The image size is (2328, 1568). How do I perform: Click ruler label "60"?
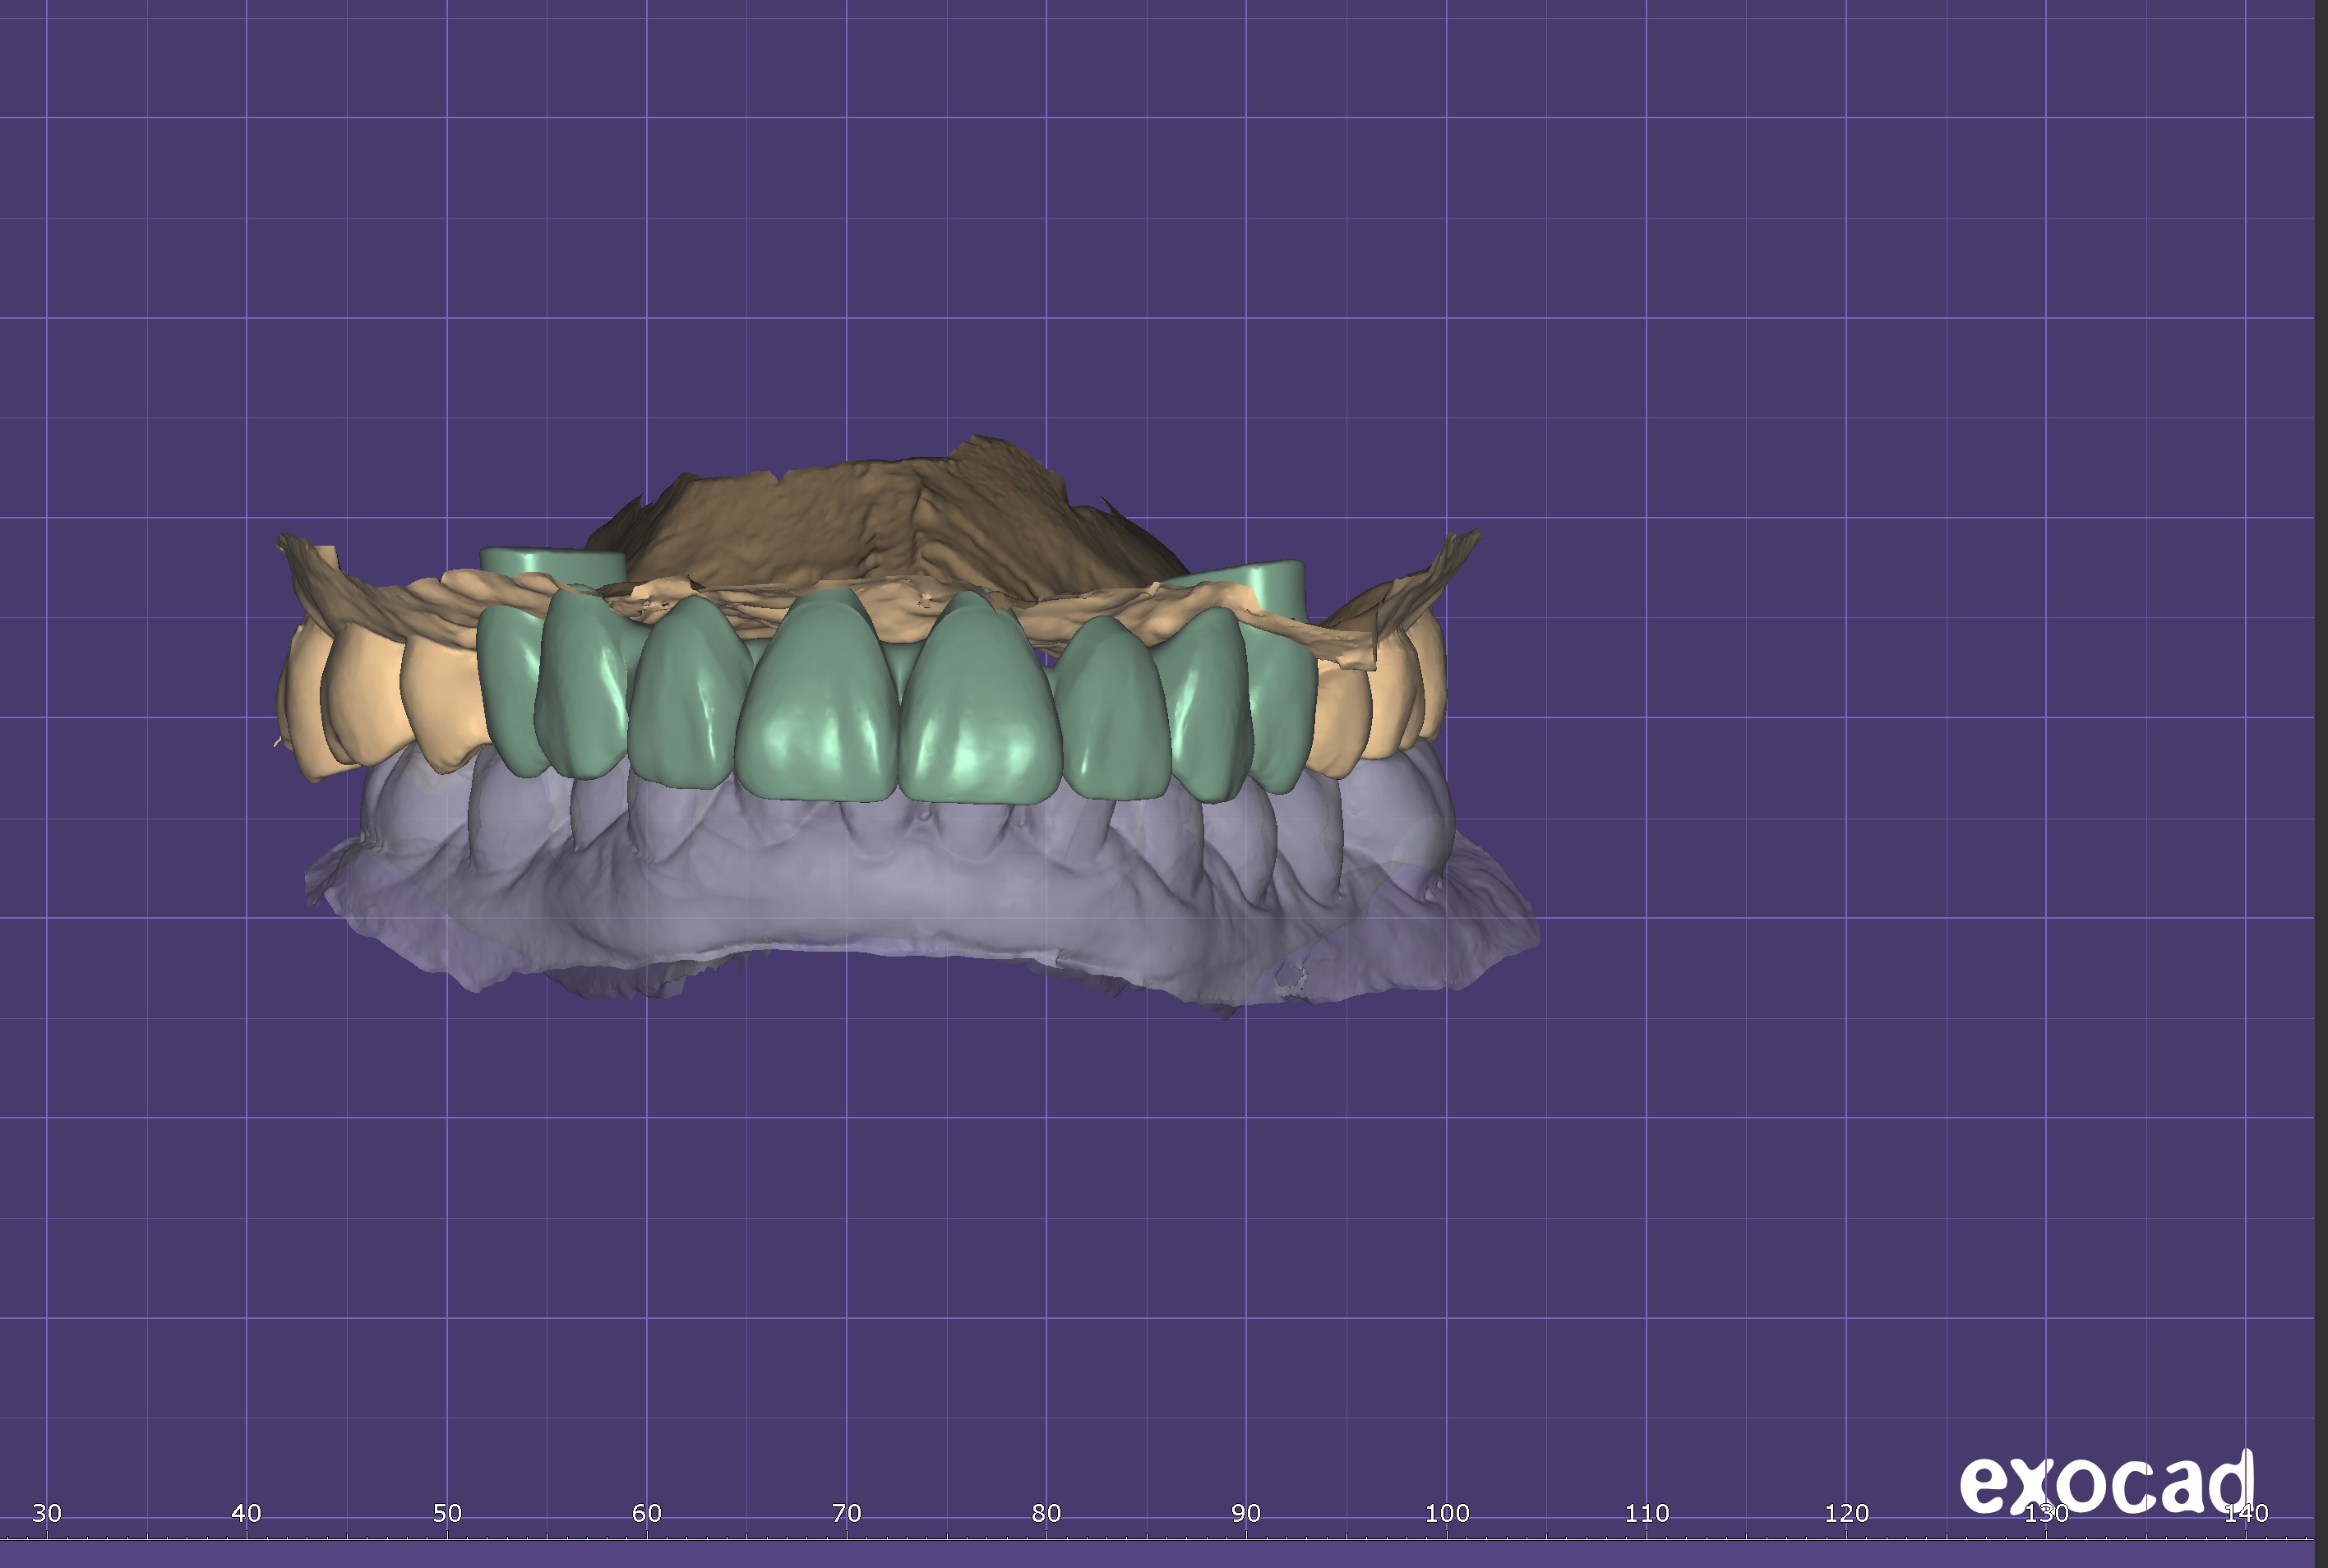pyautogui.click(x=647, y=1513)
